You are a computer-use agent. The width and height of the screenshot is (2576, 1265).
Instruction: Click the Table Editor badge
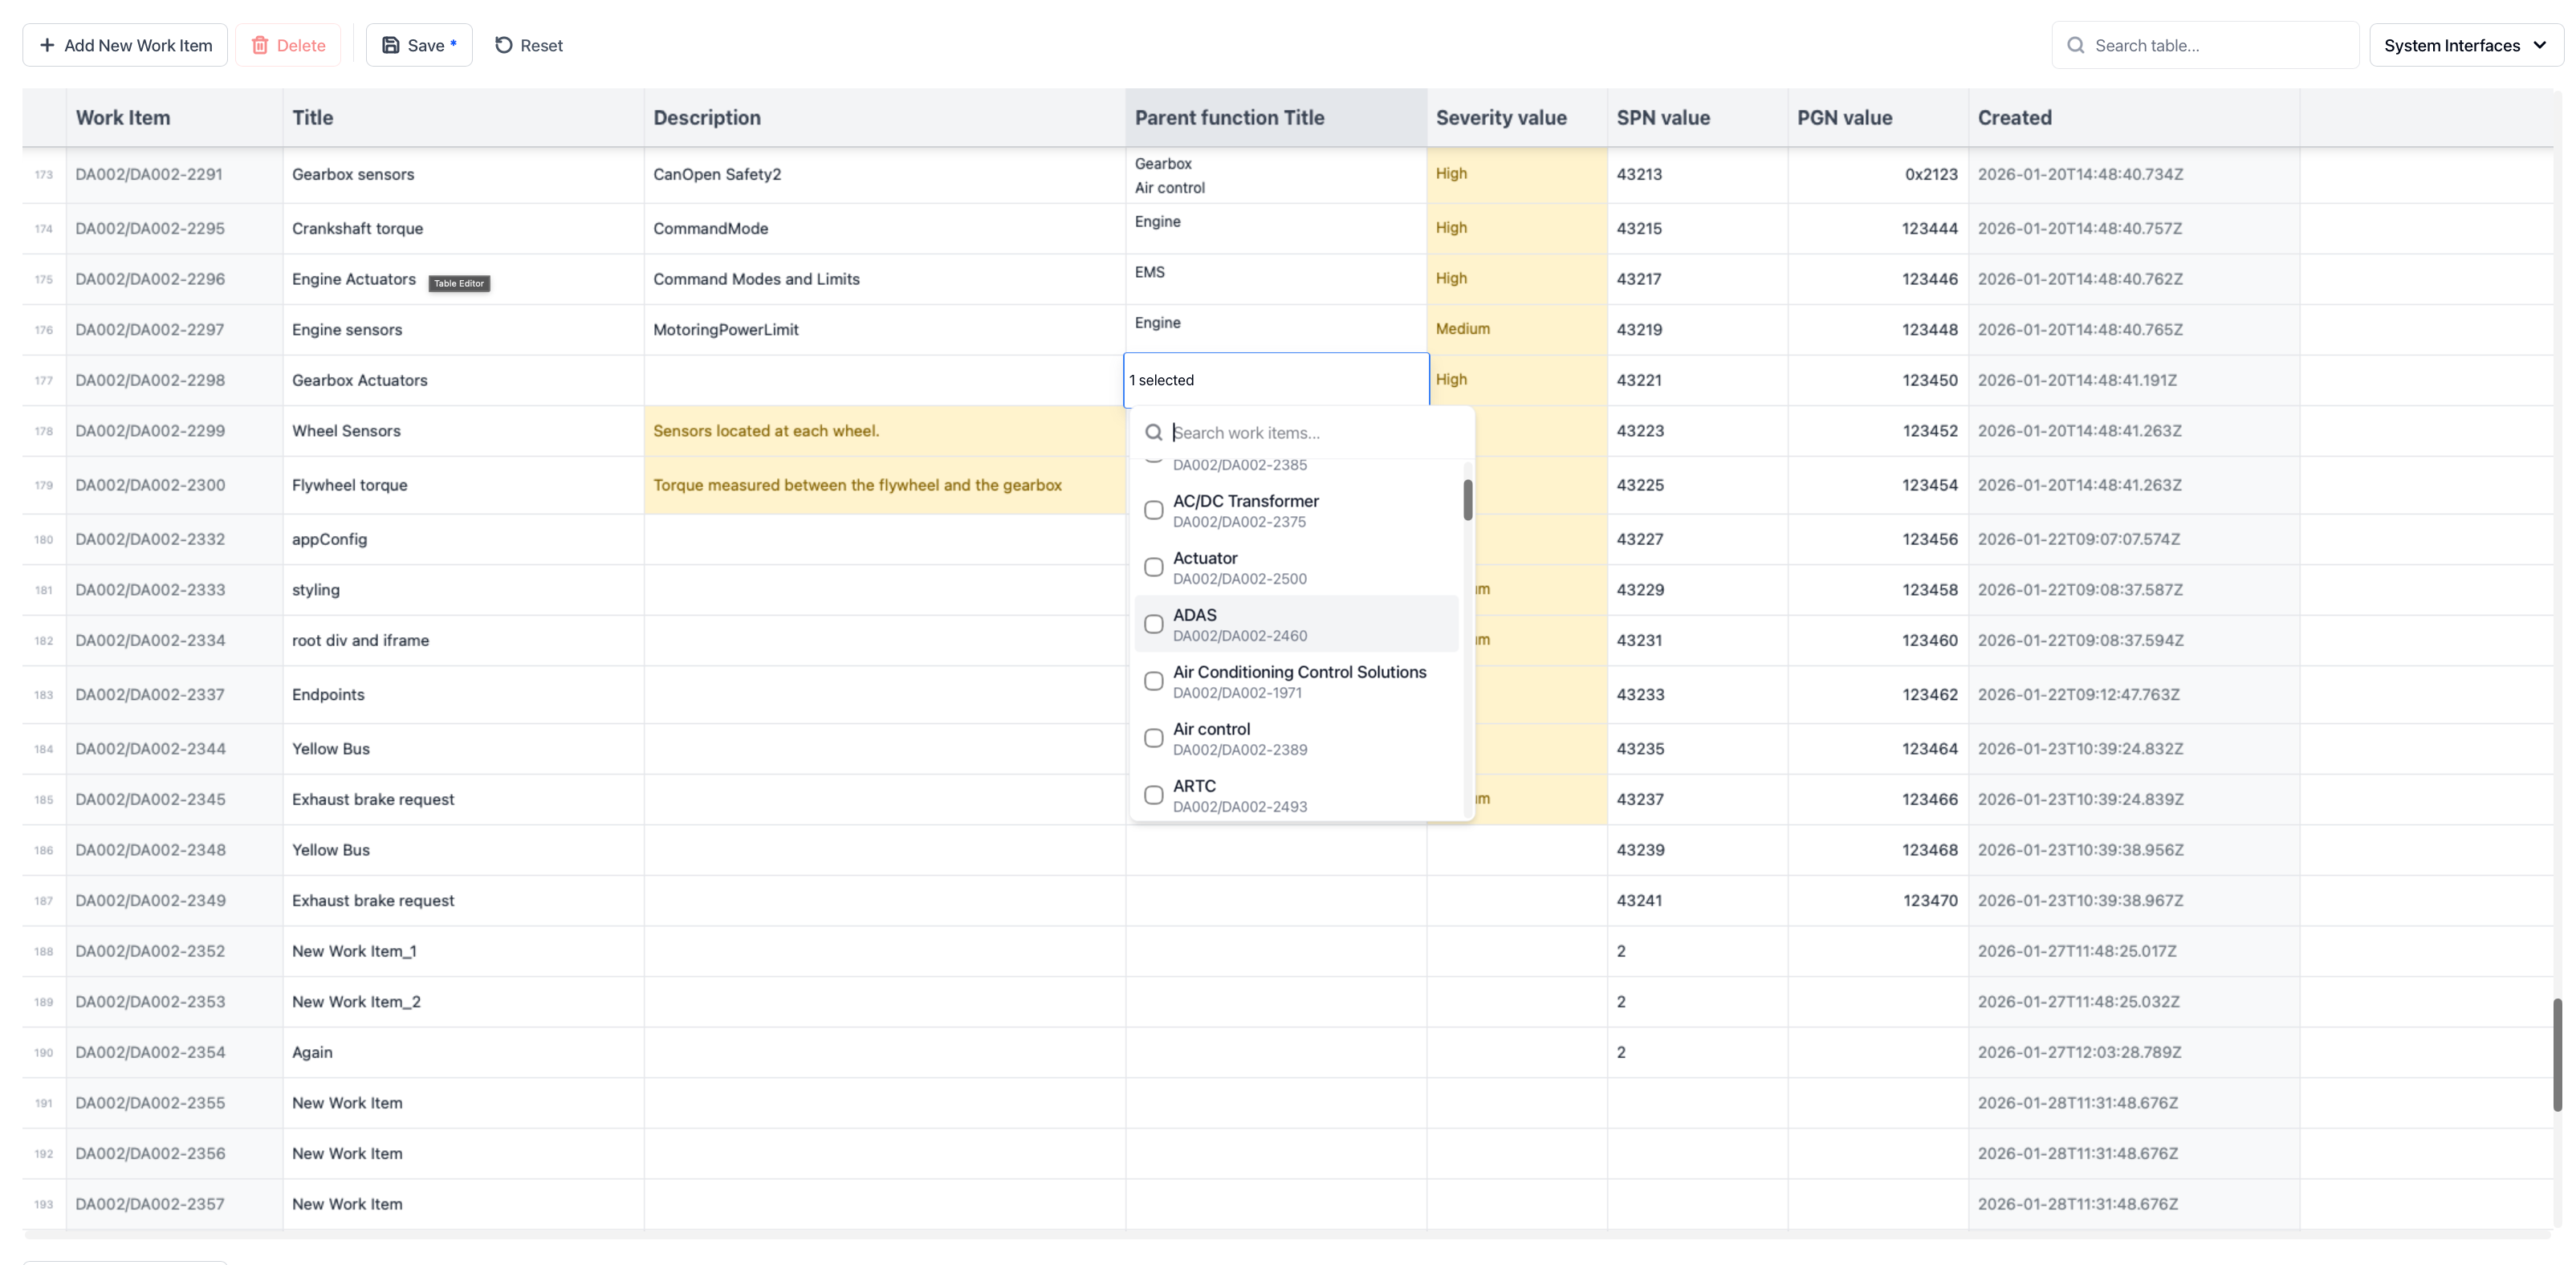(459, 283)
